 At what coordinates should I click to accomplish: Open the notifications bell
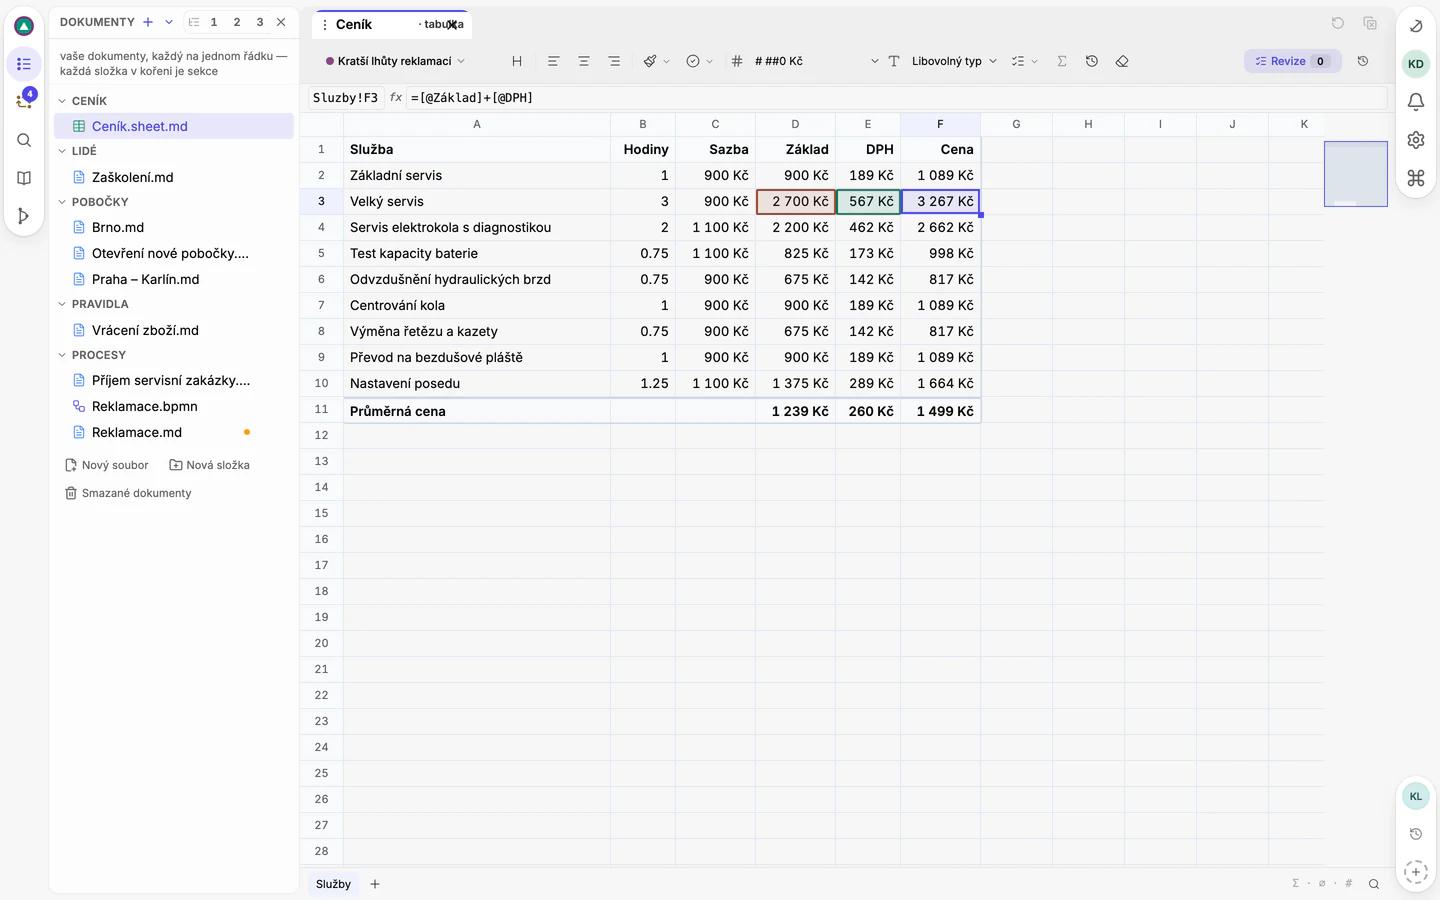1416,102
